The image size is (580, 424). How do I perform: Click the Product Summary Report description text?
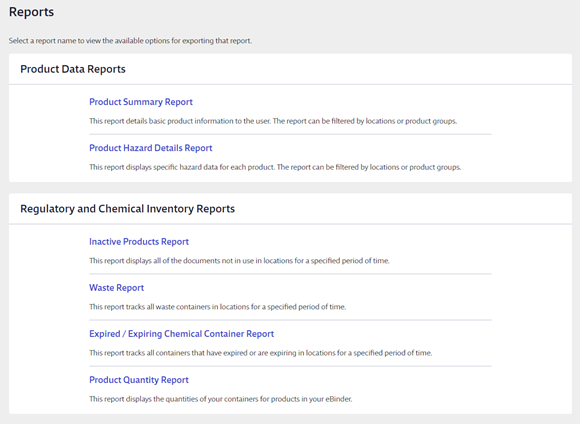tap(273, 121)
